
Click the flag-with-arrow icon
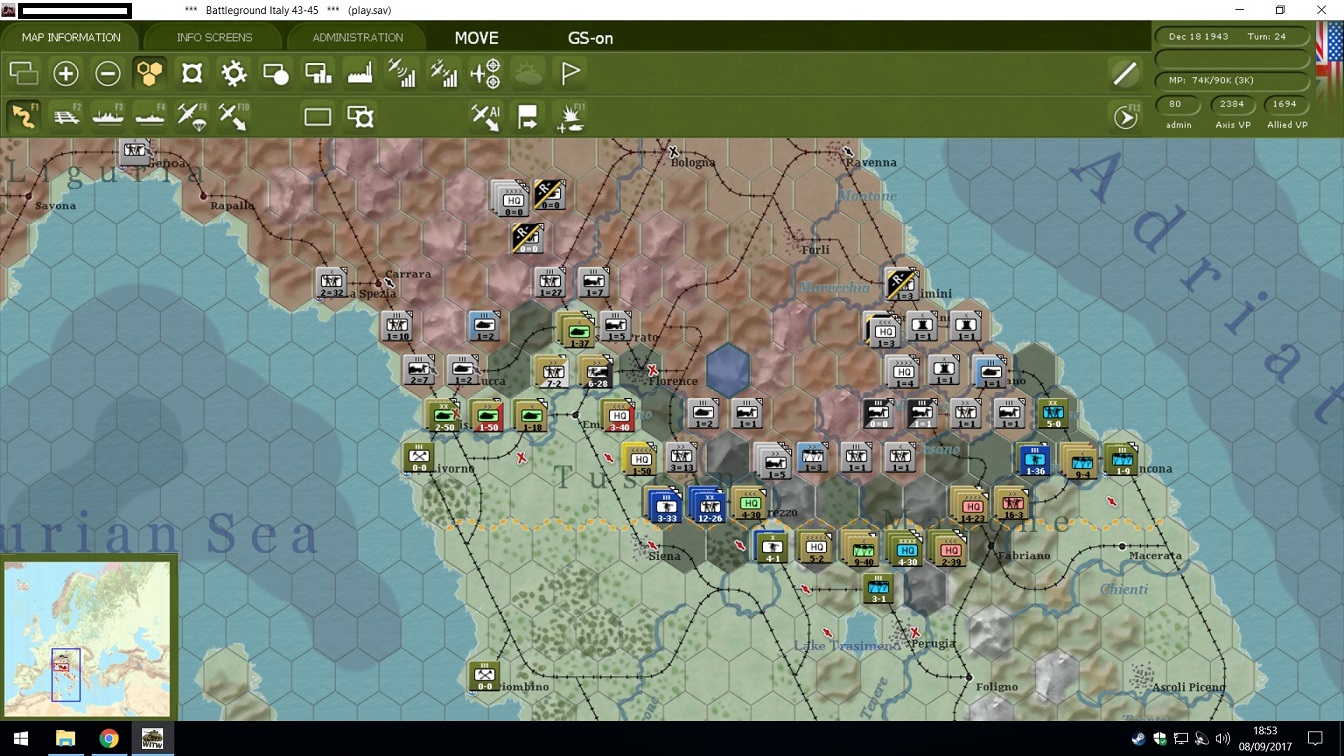[528, 117]
